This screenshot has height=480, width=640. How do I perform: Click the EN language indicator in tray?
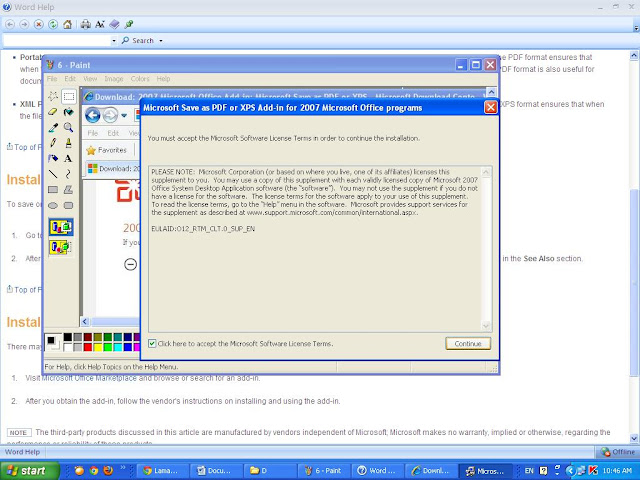click(529, 471)
